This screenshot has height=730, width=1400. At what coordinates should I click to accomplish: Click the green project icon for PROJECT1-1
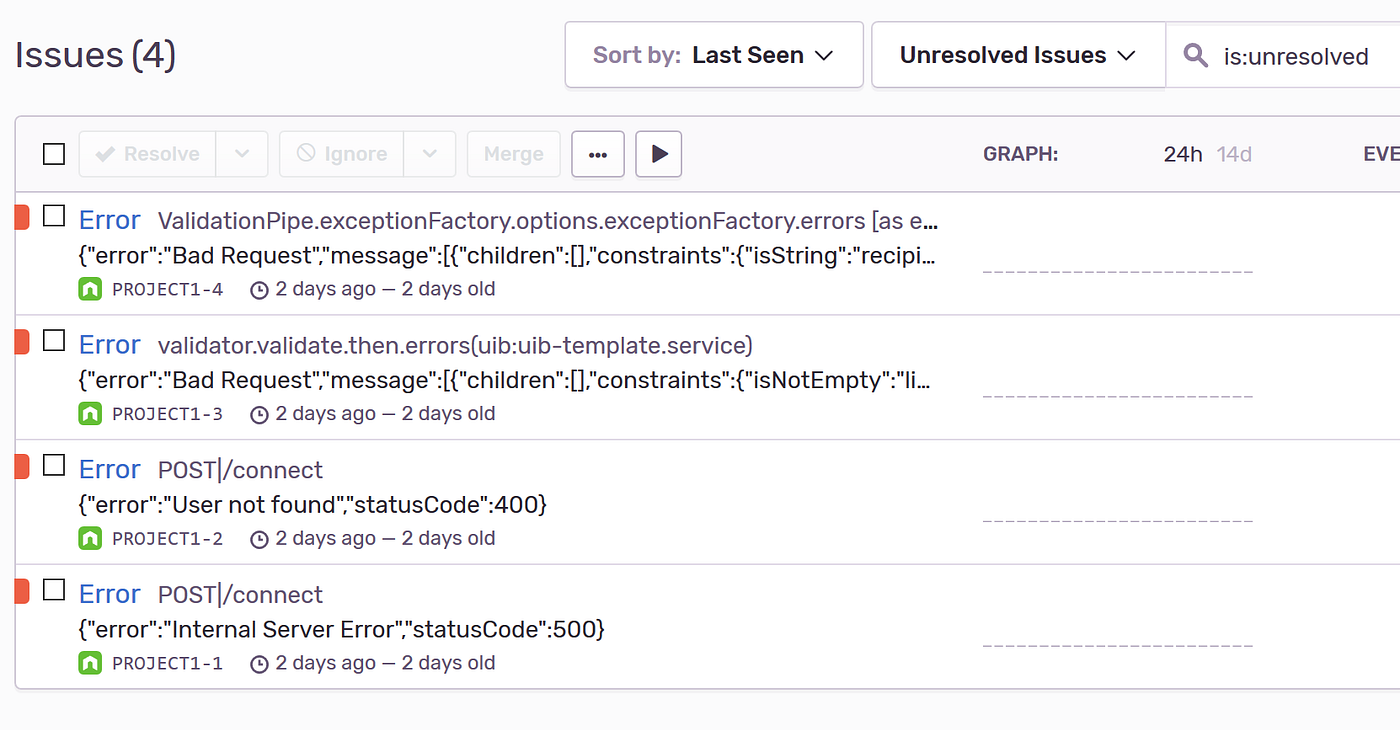(90, 663)
